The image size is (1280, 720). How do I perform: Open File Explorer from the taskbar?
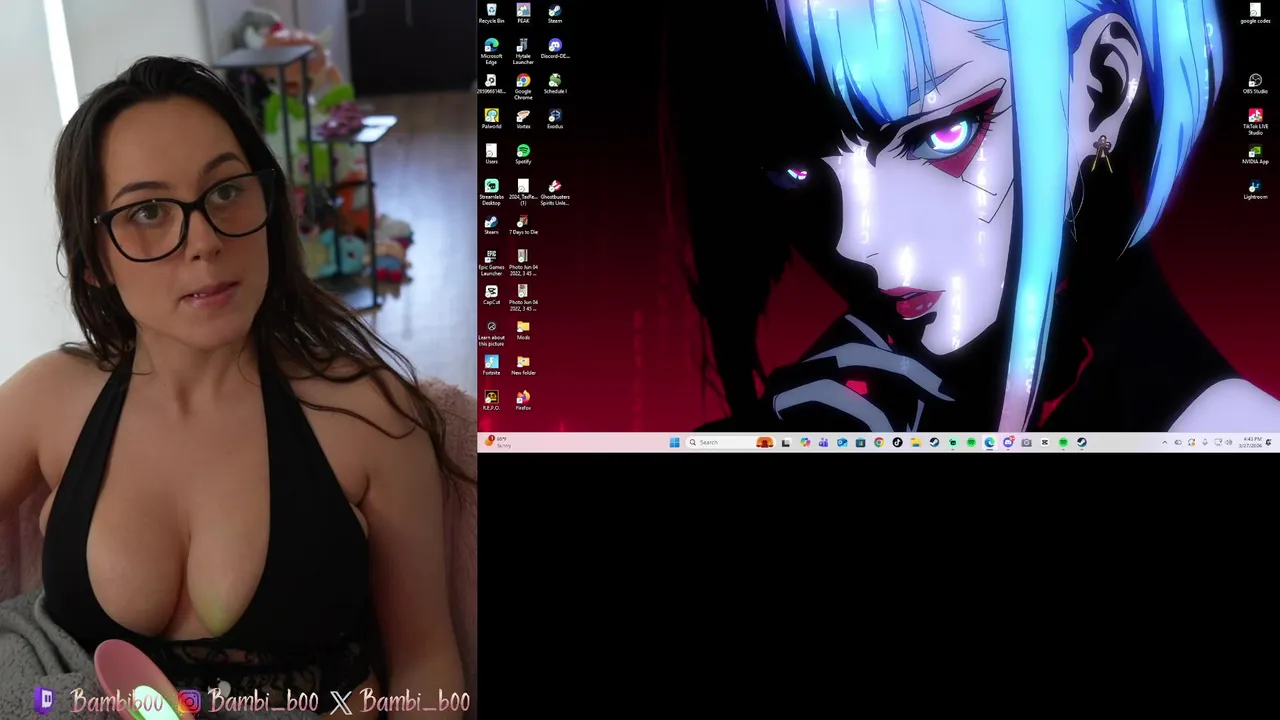click(x=915, y=442)
